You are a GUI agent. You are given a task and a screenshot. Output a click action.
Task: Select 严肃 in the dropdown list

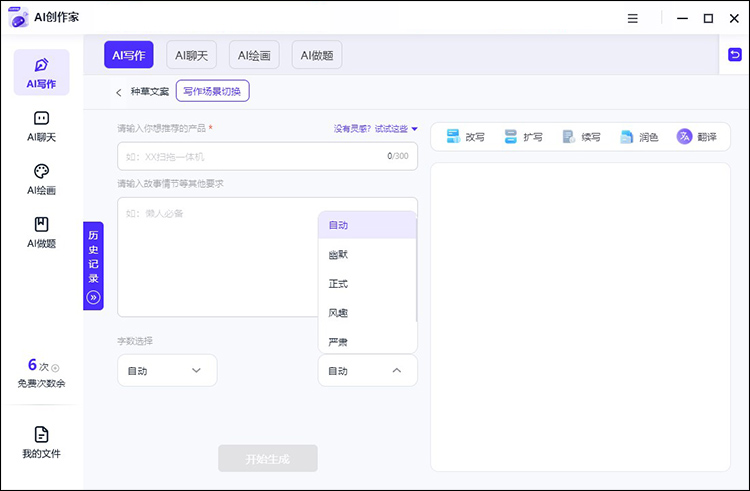[x=367, y=341]
